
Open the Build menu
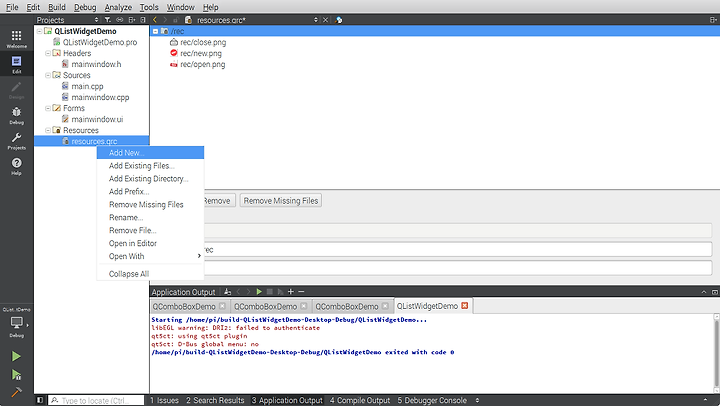pyautogui.click(x=57, y=7)
